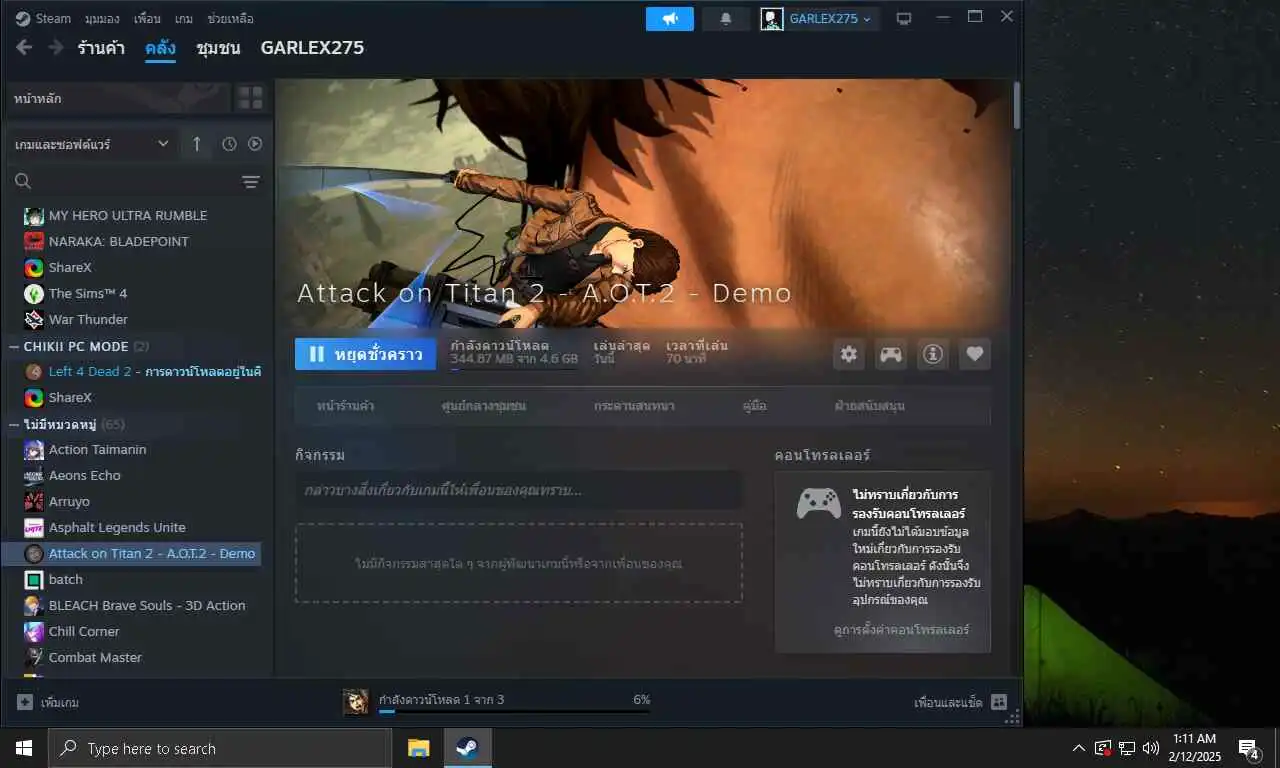Show game info icon
The image size is (1280, 768).
pyautogui.click(x=933, y=353)
